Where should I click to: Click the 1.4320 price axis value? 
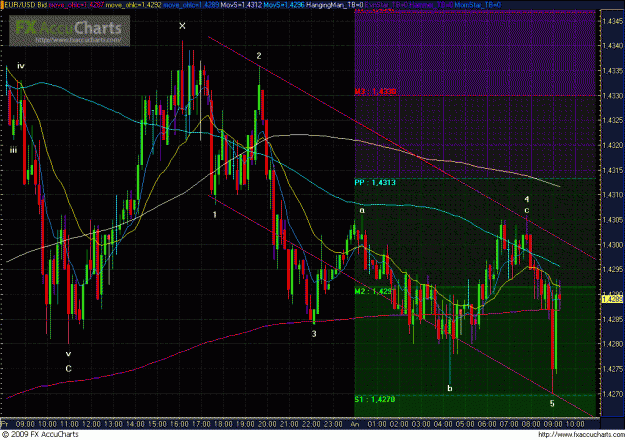tap(613, 145)
